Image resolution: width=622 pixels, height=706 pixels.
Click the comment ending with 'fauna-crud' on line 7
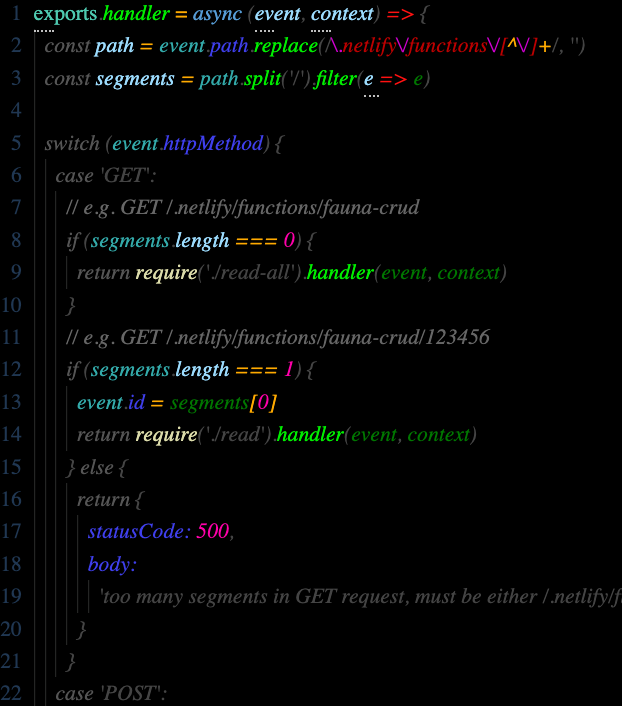coord(242,208)
